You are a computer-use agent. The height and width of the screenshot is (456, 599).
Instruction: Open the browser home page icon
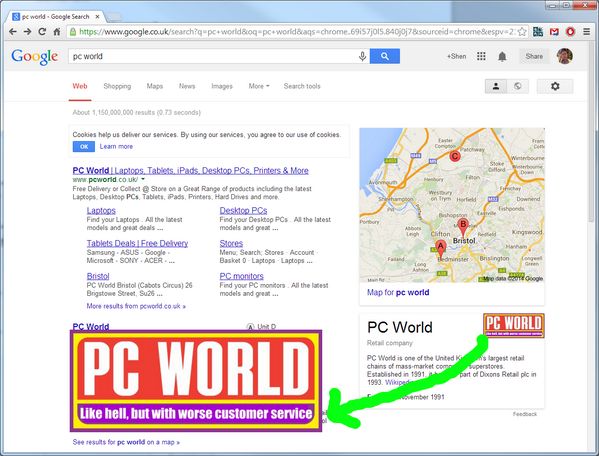click(x=57, y=32)
